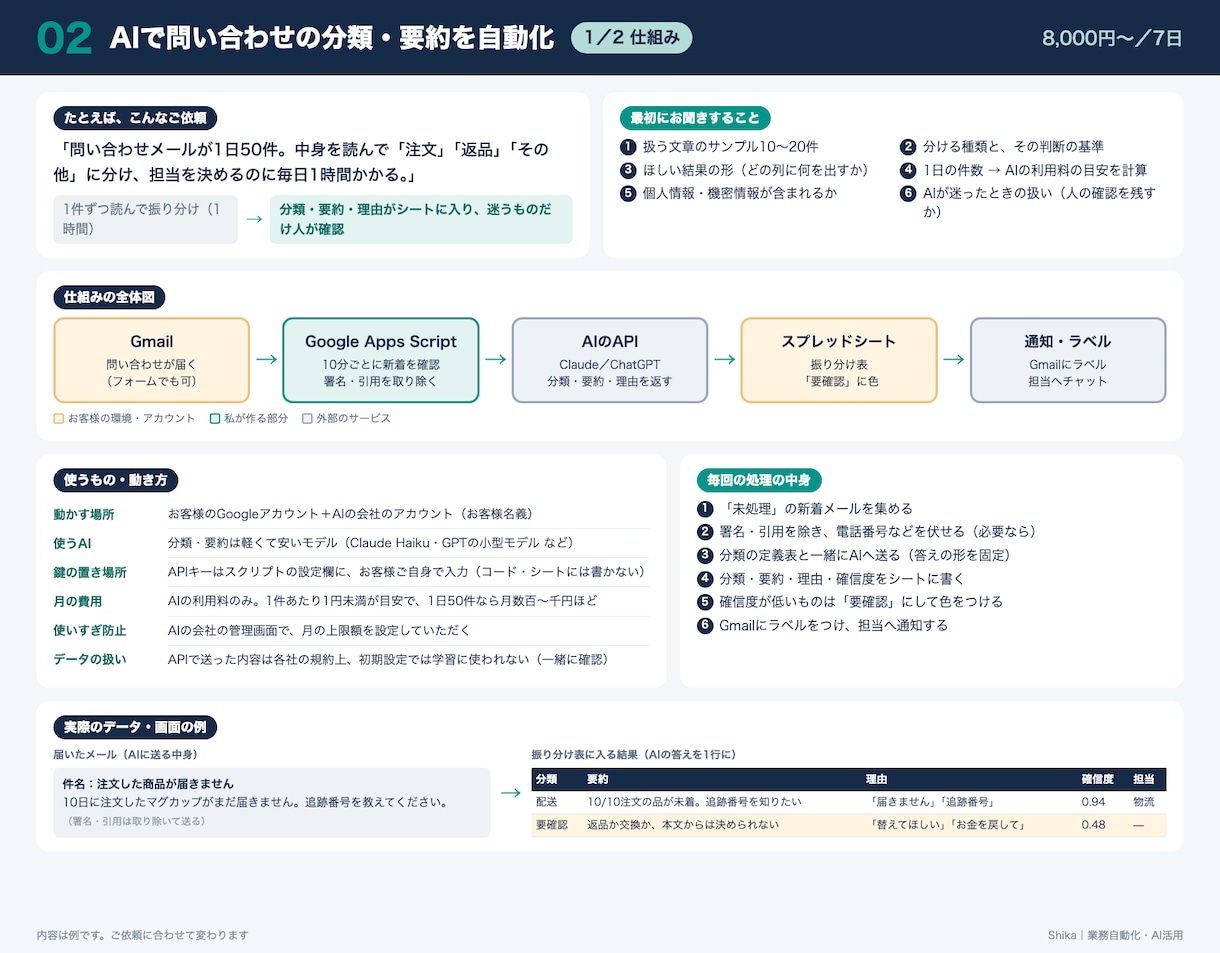Click the データの扱い row heading
Image resolution: width=1220 pixels, height=953 pixels.
tap(90, 660)
